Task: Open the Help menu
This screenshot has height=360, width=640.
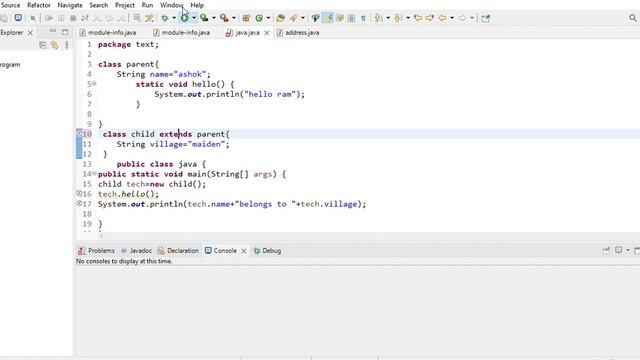Action: 197,5
